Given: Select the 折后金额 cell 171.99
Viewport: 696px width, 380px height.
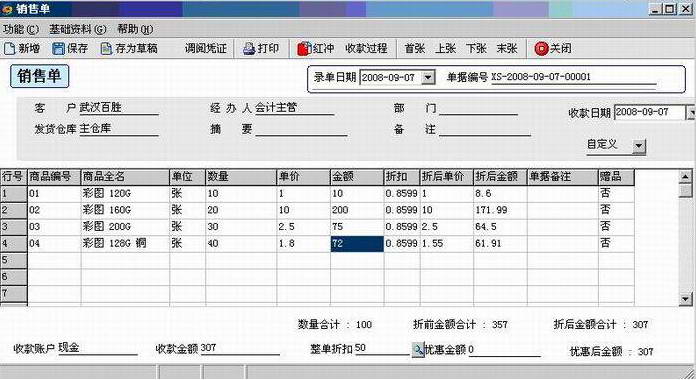Looking at the screenshot, I should click(500, 210).
